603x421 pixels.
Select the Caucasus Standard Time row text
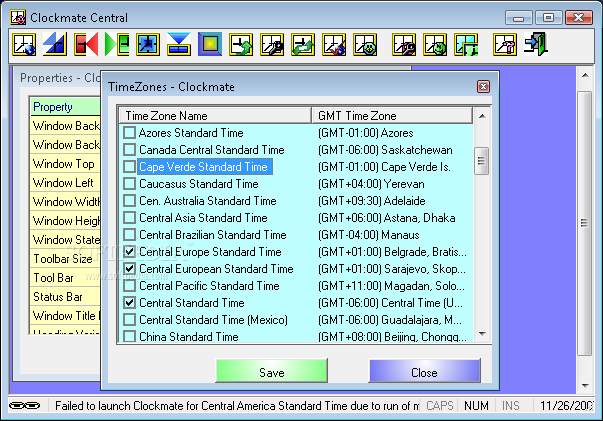coord(198,184)
